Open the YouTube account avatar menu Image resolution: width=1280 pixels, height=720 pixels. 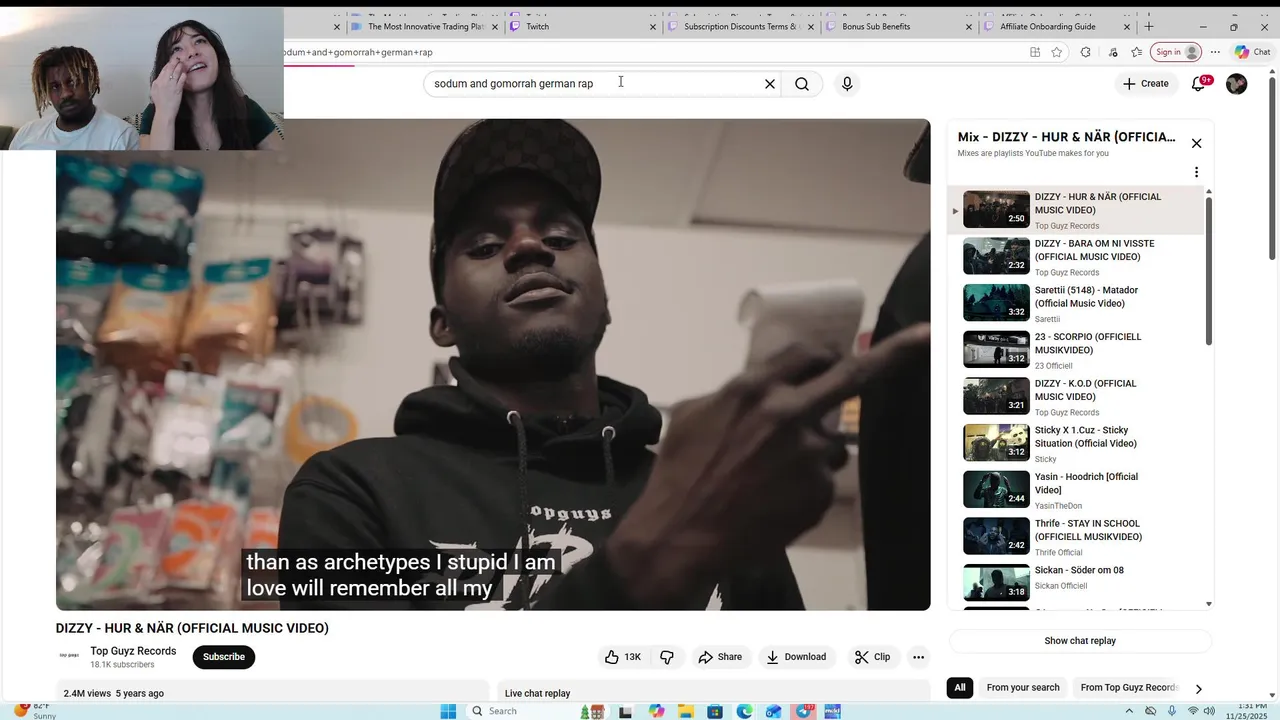[1237, 84]
